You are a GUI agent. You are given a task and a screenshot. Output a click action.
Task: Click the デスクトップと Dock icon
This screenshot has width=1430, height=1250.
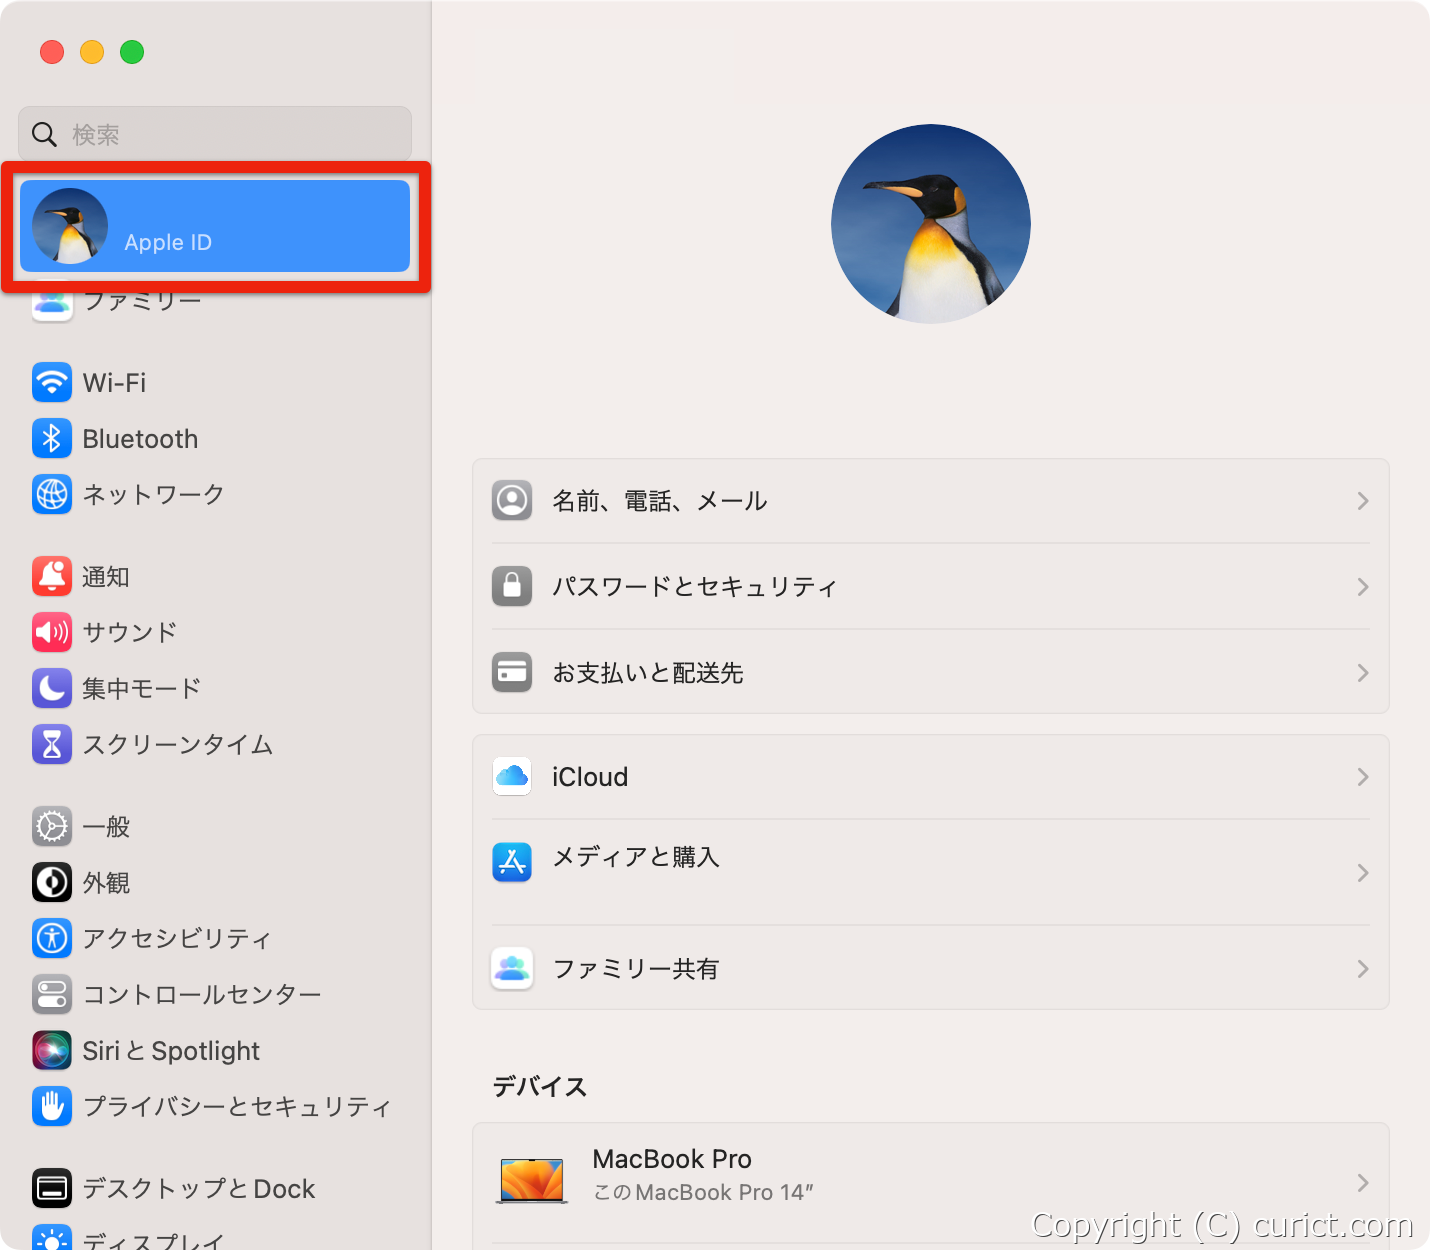click(52, 1188)
